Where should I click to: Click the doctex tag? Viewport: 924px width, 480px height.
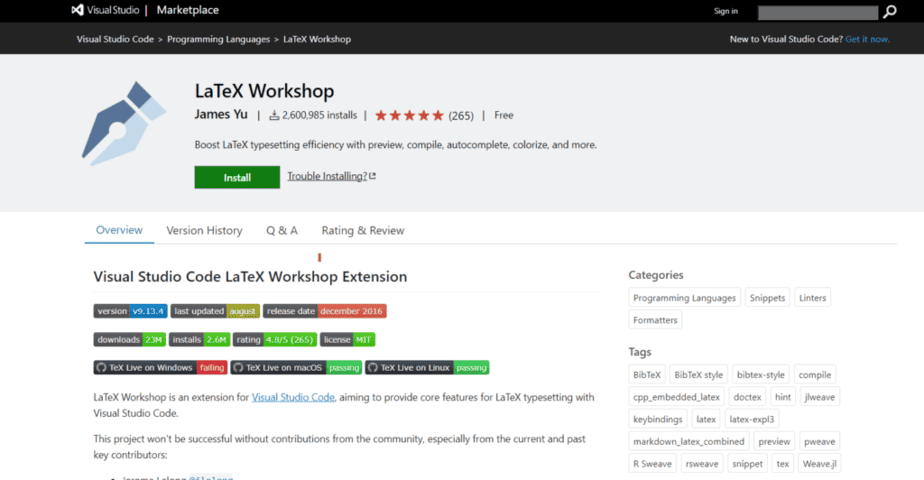(747, 397)
